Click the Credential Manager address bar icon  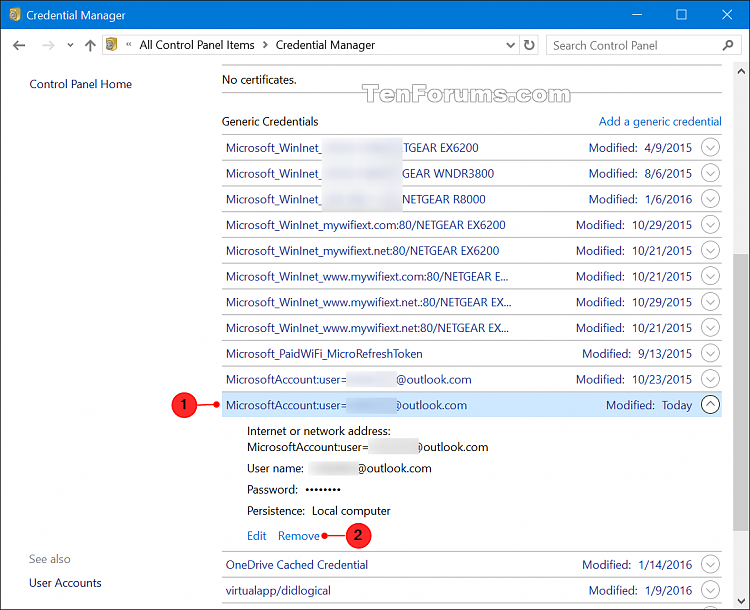pyautogui.click(x=111, y=44)
